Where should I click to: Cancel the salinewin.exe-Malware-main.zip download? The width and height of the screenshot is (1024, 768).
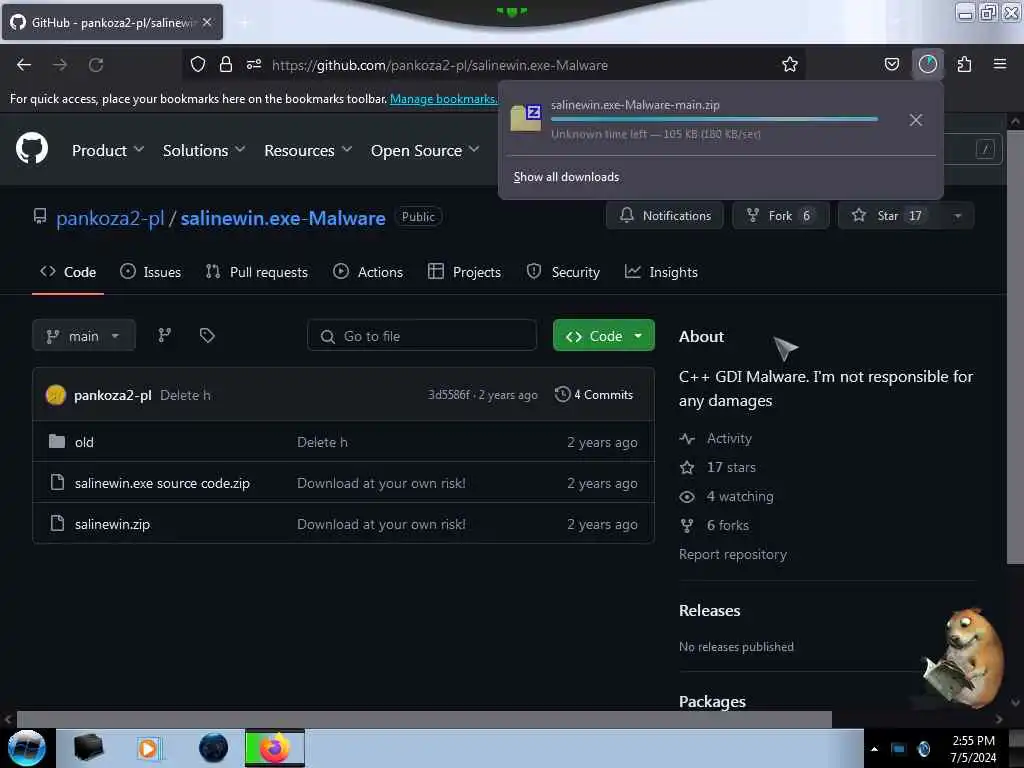(916, 120)
